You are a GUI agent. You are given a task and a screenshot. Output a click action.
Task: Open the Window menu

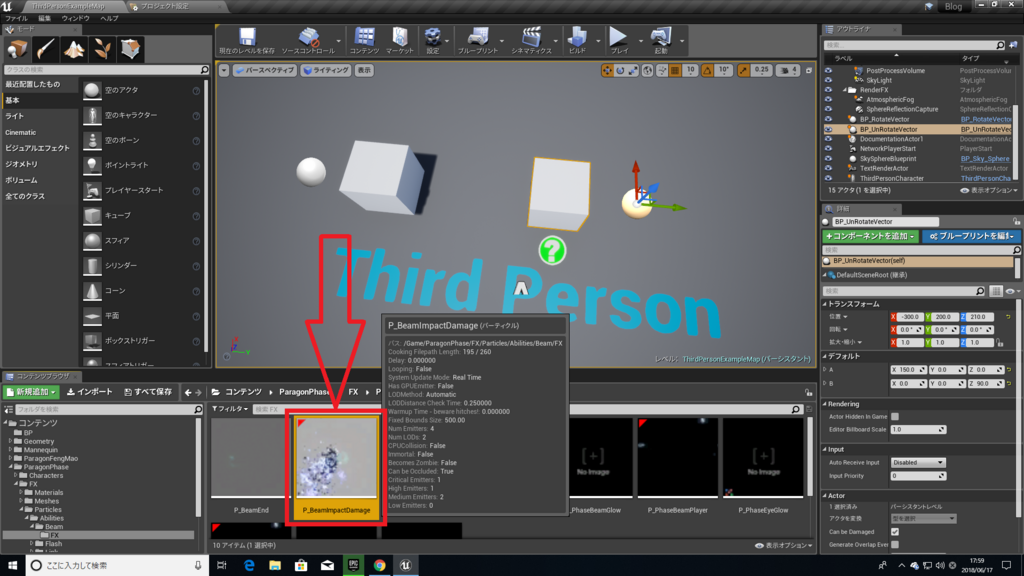(75, 18)
